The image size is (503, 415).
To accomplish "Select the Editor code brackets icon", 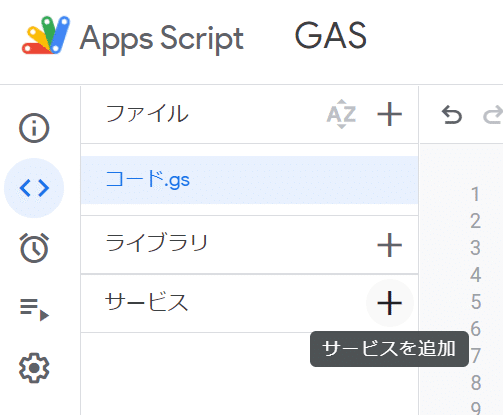I will coord(34,188).
